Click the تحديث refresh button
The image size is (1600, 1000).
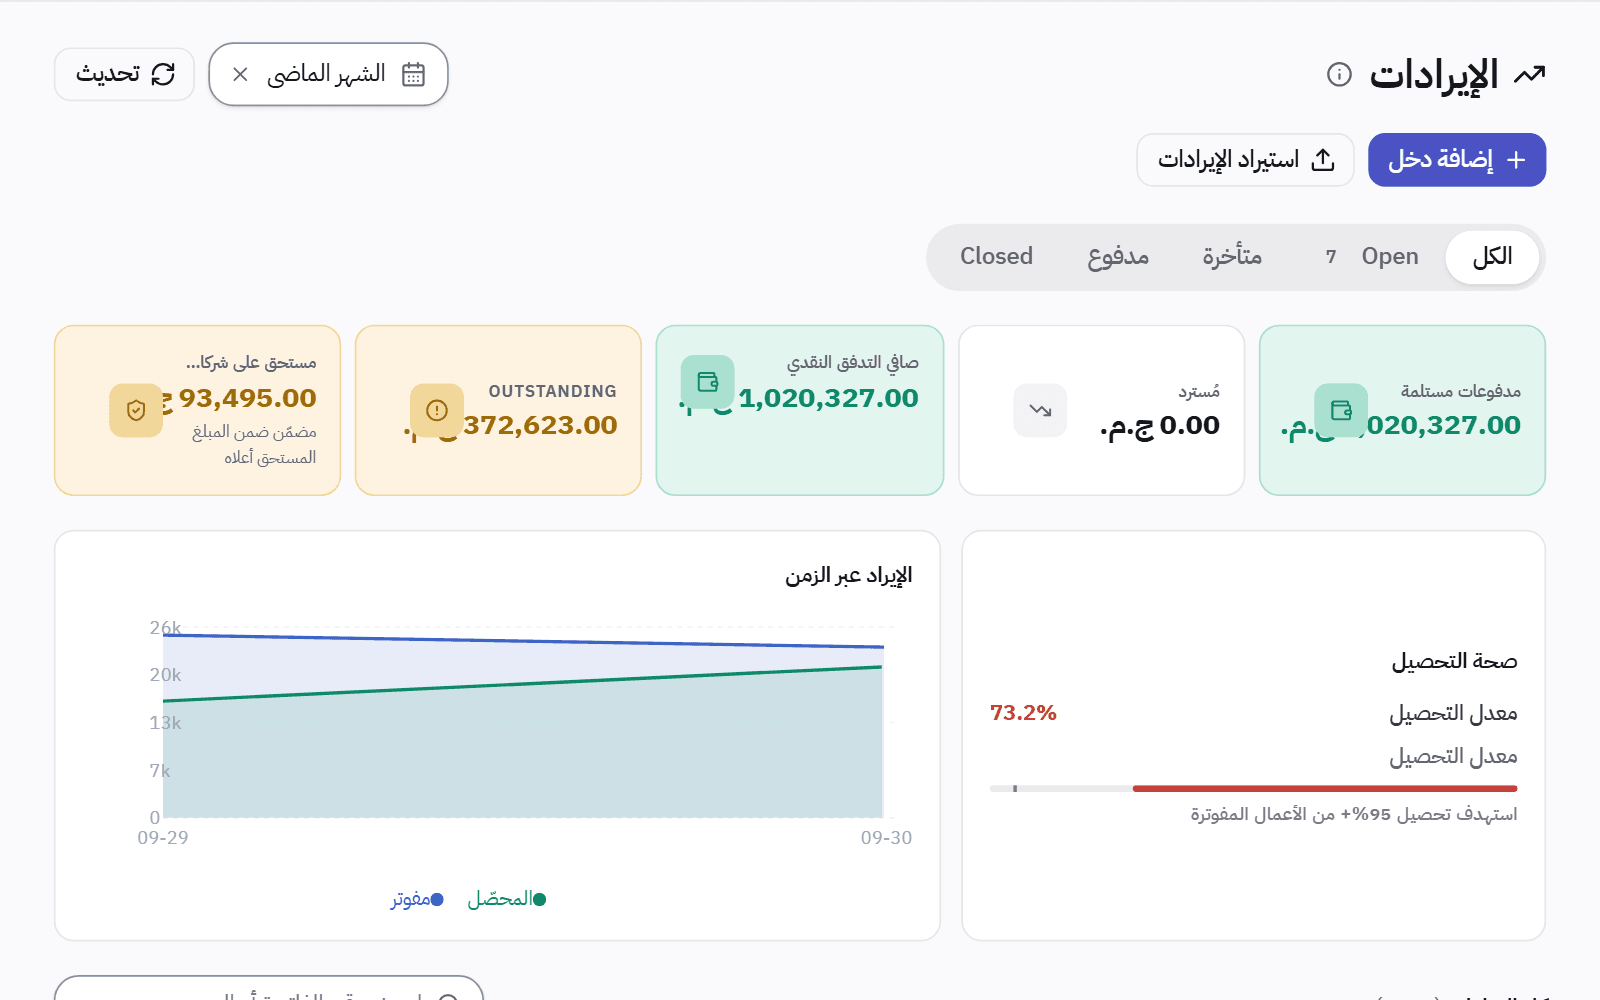(x=124, y=74)
